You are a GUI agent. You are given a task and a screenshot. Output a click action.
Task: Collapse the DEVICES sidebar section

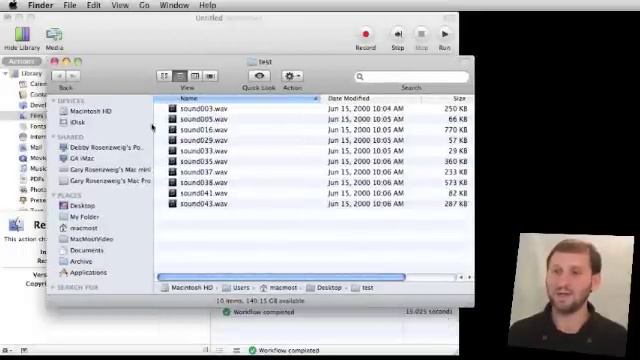53,101
